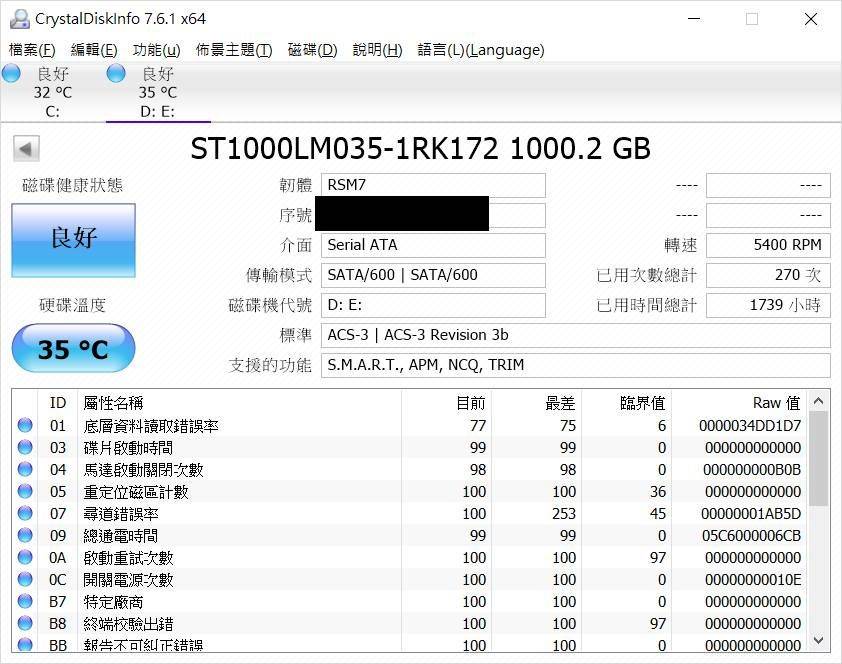Click status orb of attribute 05 row

pyautogui.click(x=25, y=491)
